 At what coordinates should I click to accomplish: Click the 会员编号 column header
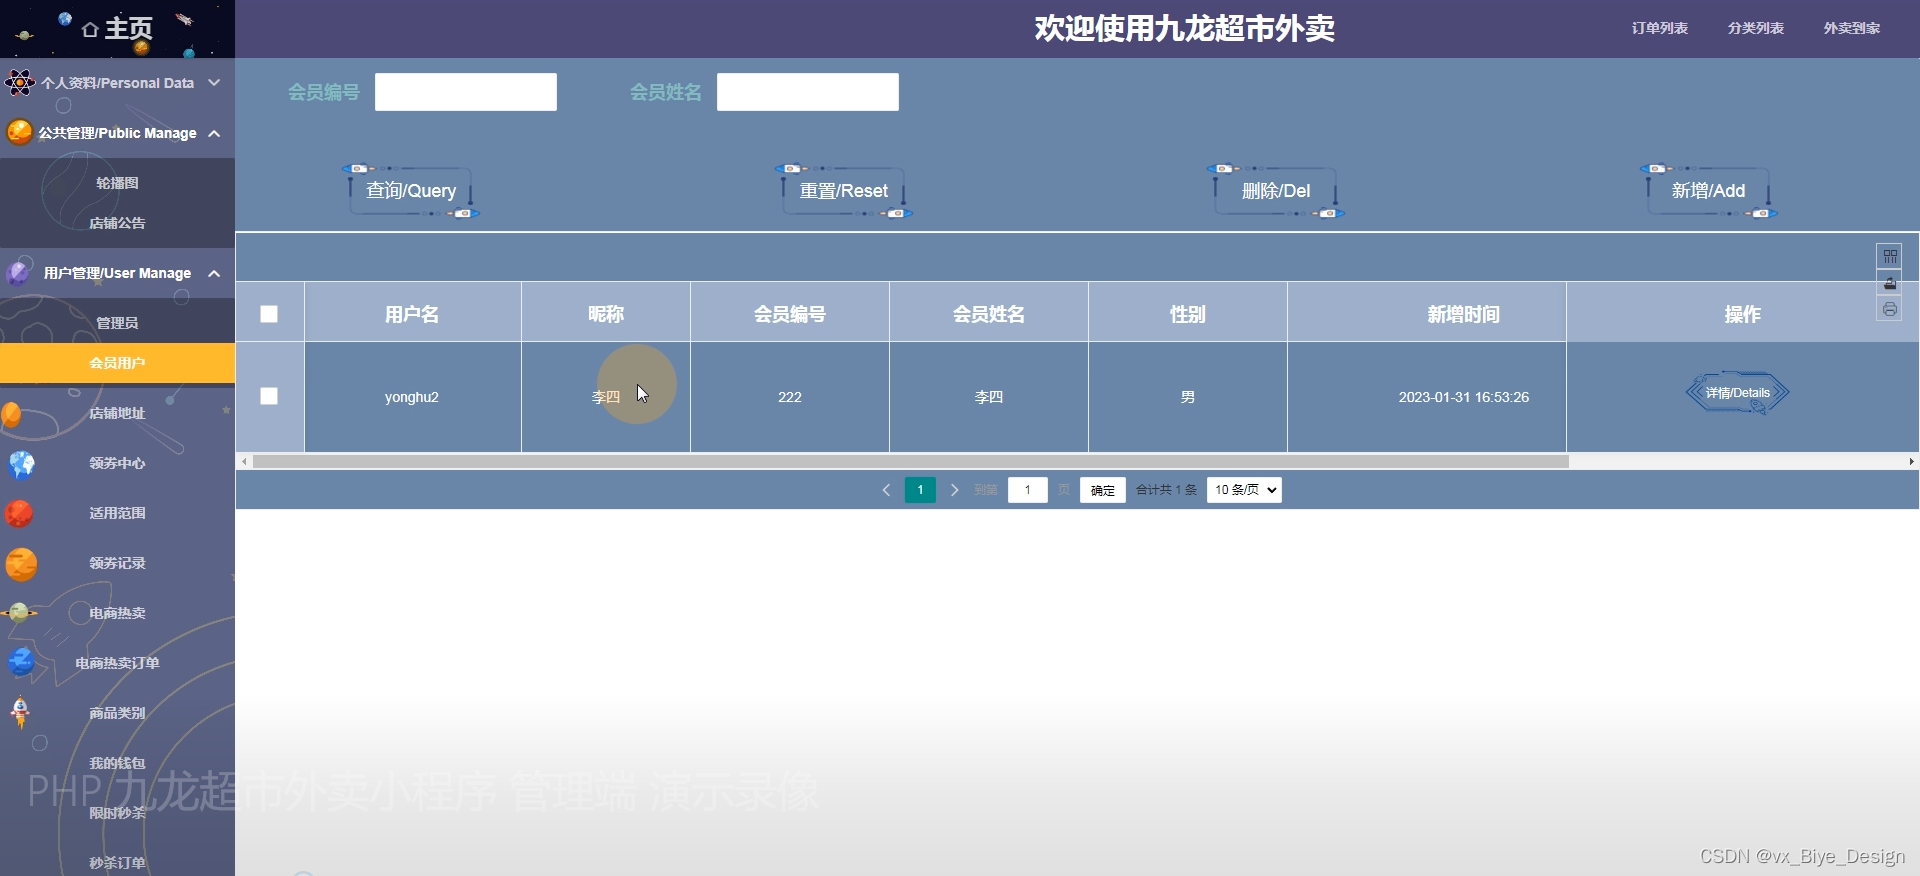click(790, 314)
